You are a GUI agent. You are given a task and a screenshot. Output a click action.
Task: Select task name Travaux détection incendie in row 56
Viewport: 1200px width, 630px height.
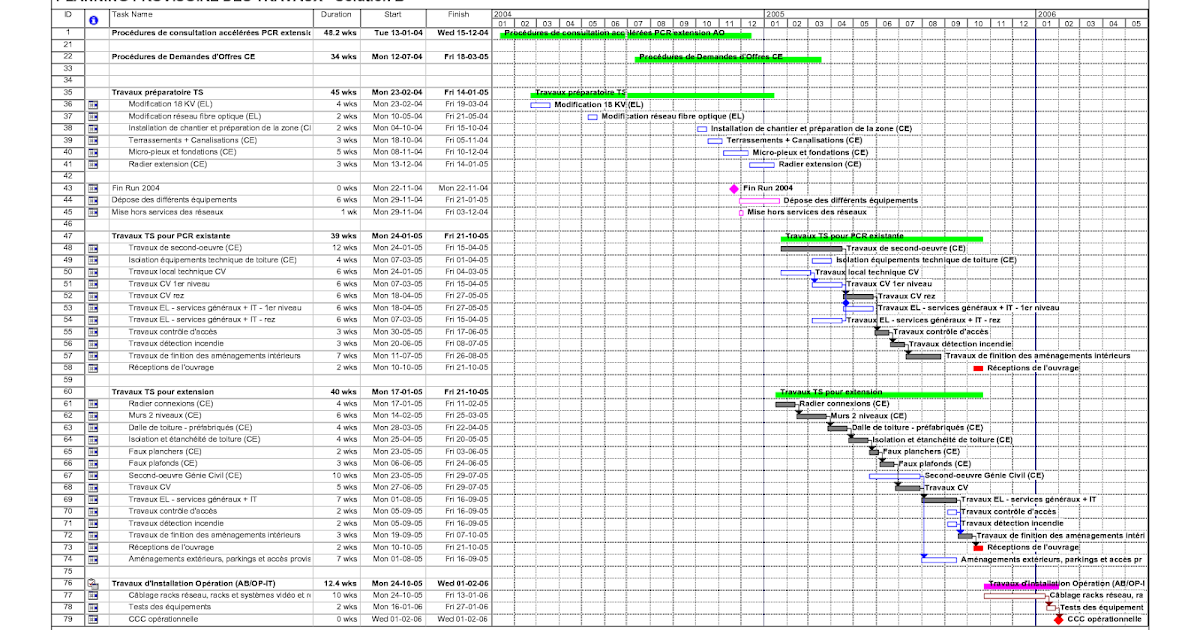click(x=176, y=344)
